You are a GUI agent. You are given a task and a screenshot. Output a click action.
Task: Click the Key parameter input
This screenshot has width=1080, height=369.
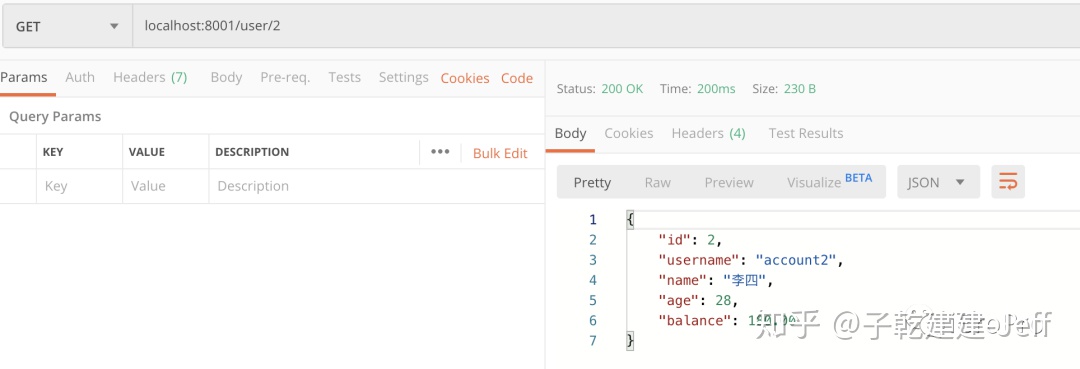coord(79,186)
